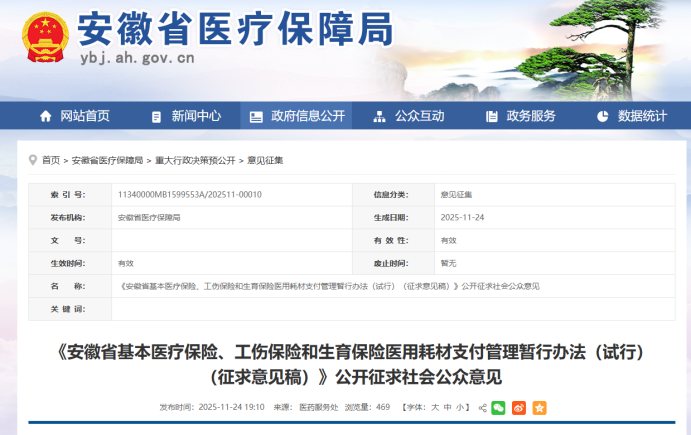Click the 文号 label

68,241
